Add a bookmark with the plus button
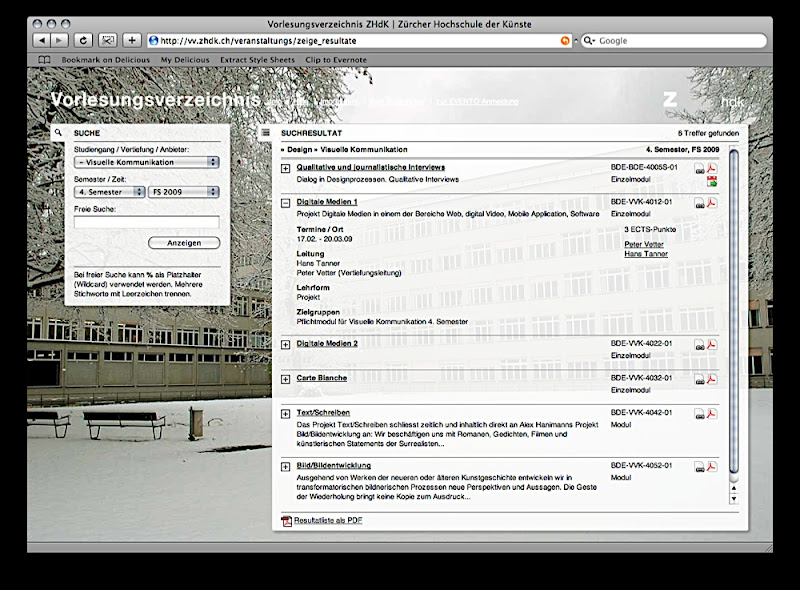Screen dimensions: 800x590 pos(132,40)
